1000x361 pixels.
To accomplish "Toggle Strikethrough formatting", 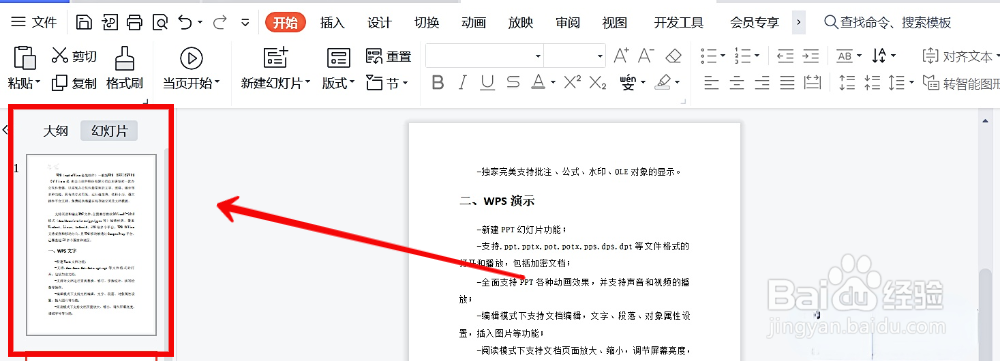I will tap(513, 82).
